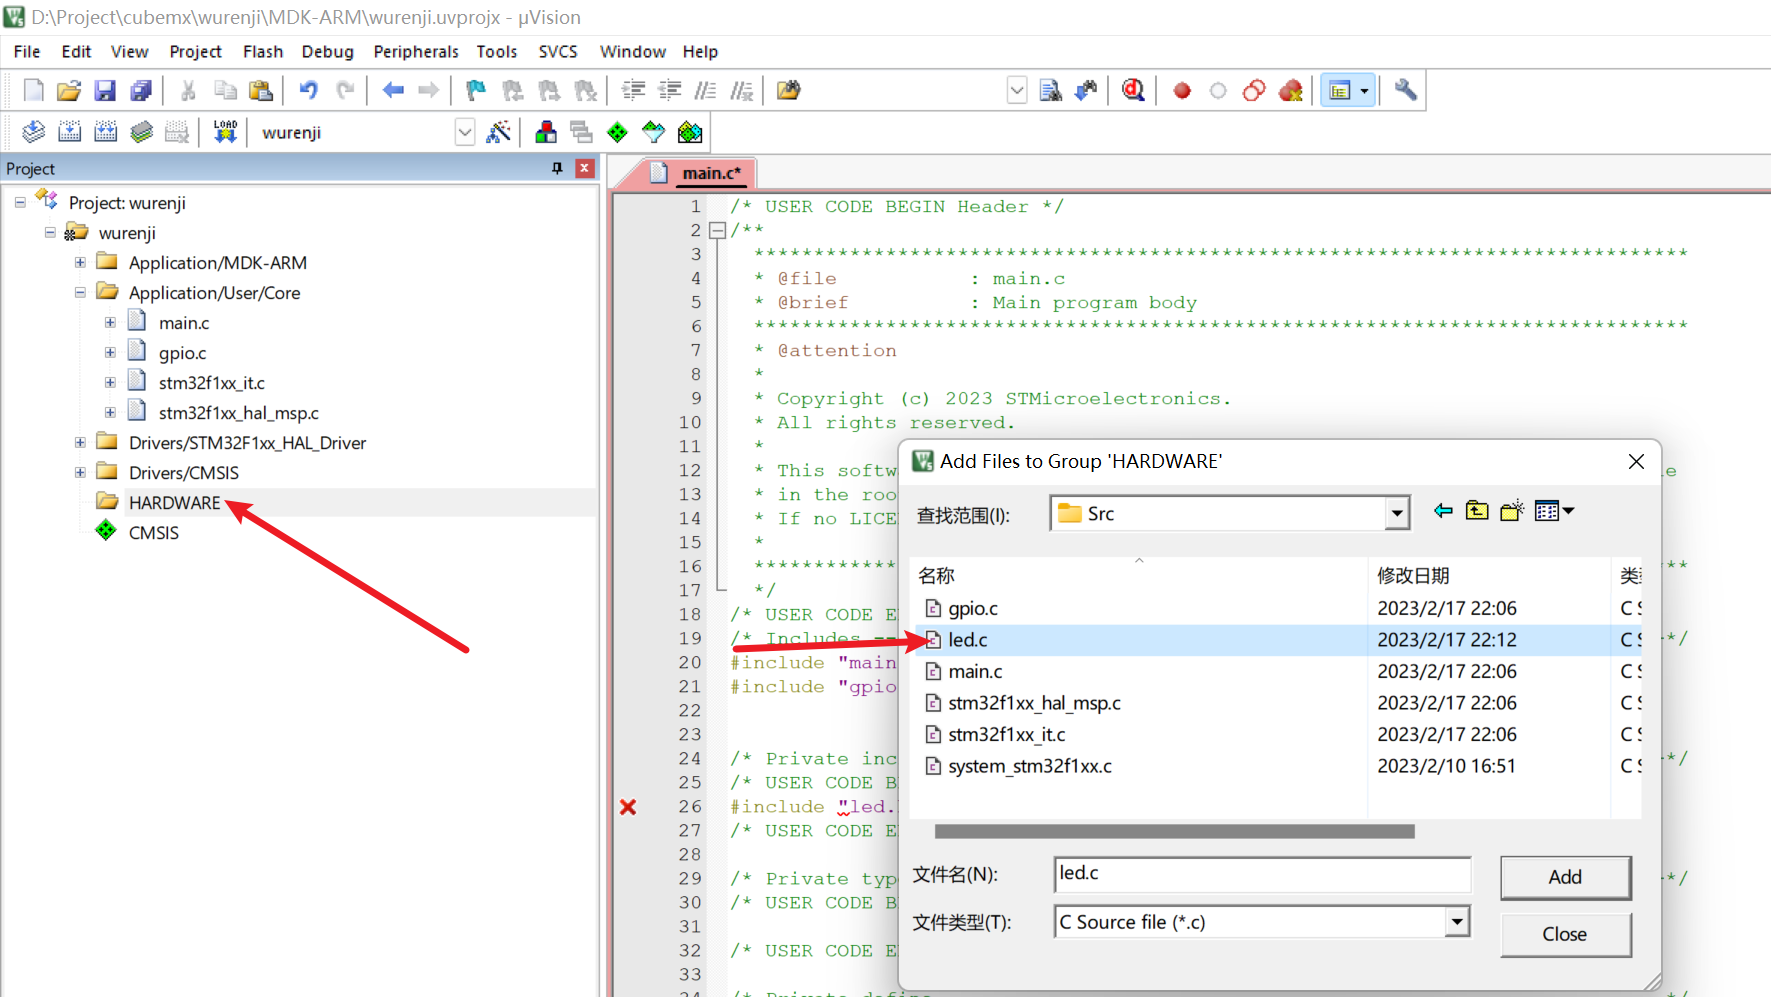
Task: Start the debug session icon
Action: [x=1133, y=90]
